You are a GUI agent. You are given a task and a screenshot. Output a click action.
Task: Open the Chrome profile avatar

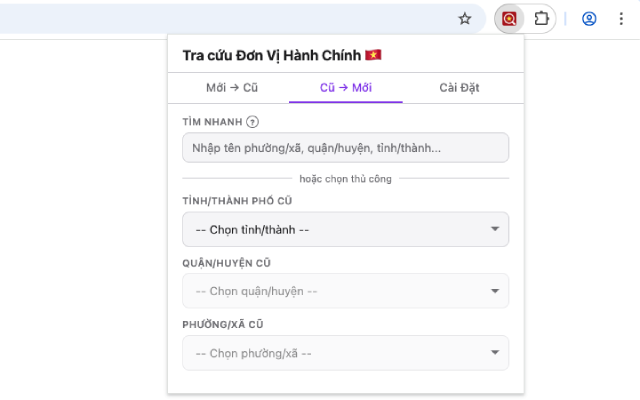point(589,18)
